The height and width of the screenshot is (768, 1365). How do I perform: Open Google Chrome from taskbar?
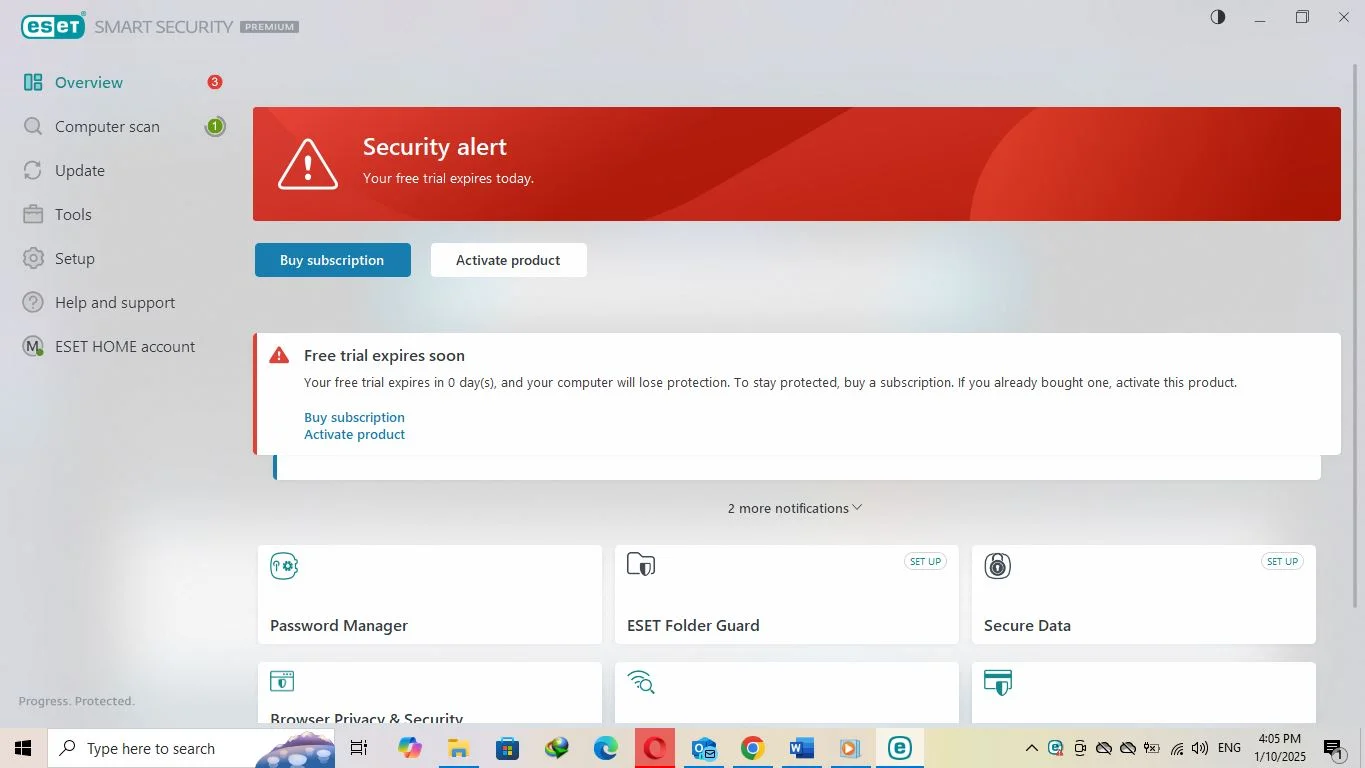tap(753, 748)
